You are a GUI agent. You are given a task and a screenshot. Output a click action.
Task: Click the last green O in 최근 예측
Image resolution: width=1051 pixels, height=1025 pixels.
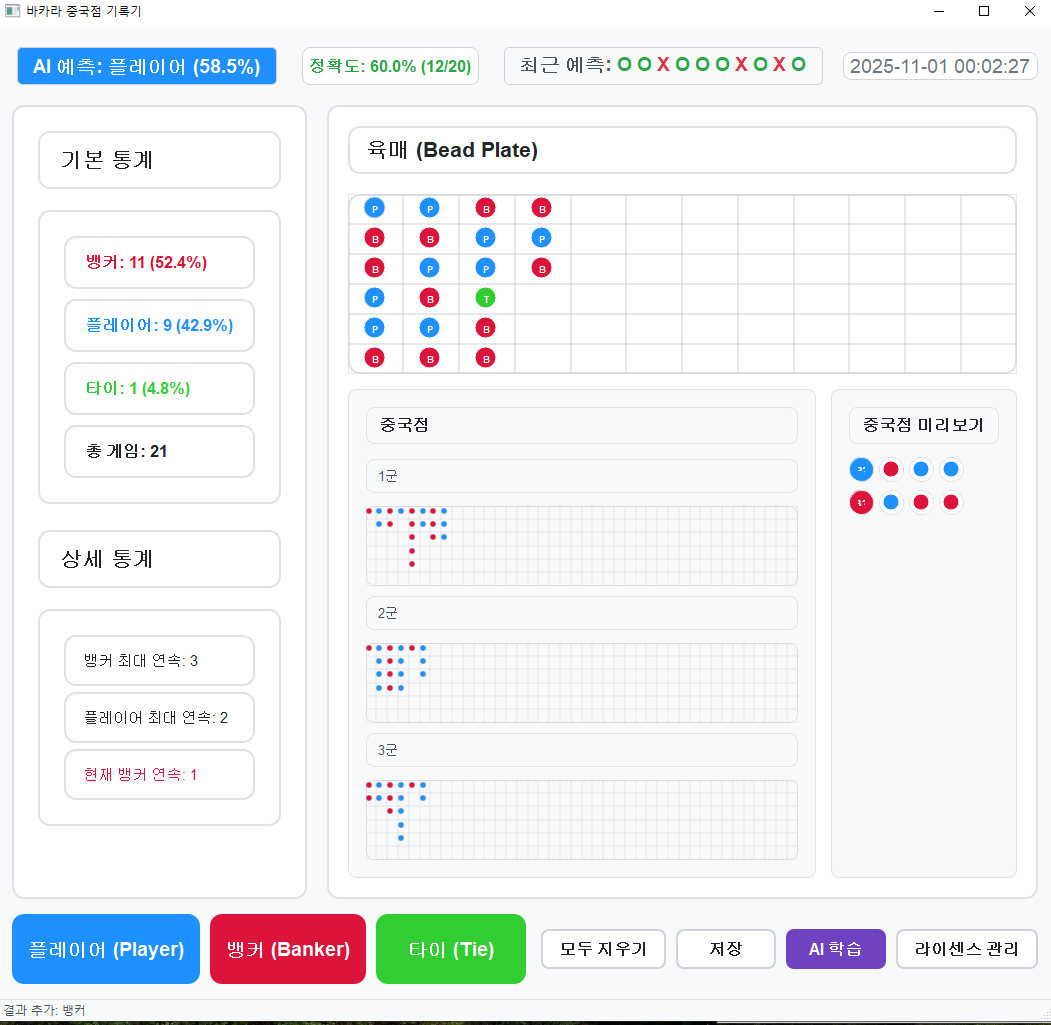click(798, 65)
